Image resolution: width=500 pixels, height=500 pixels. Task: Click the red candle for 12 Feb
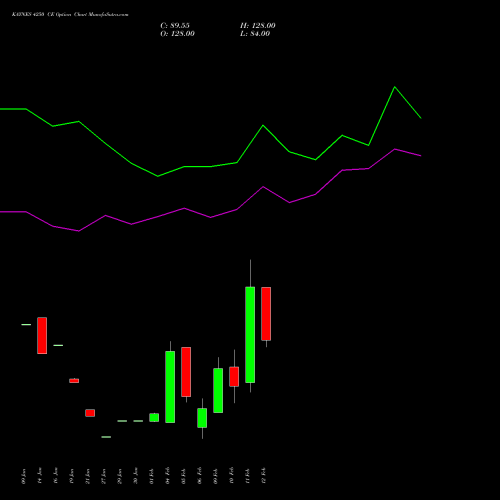pos(266,314)
